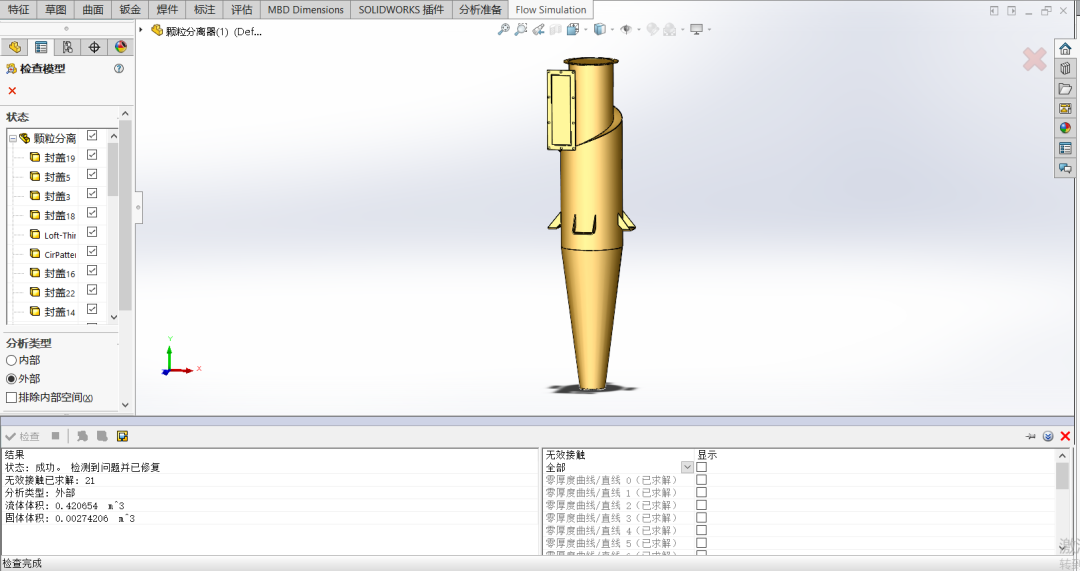Switch to MBD Dimensions tab

(x=305, y=10)
